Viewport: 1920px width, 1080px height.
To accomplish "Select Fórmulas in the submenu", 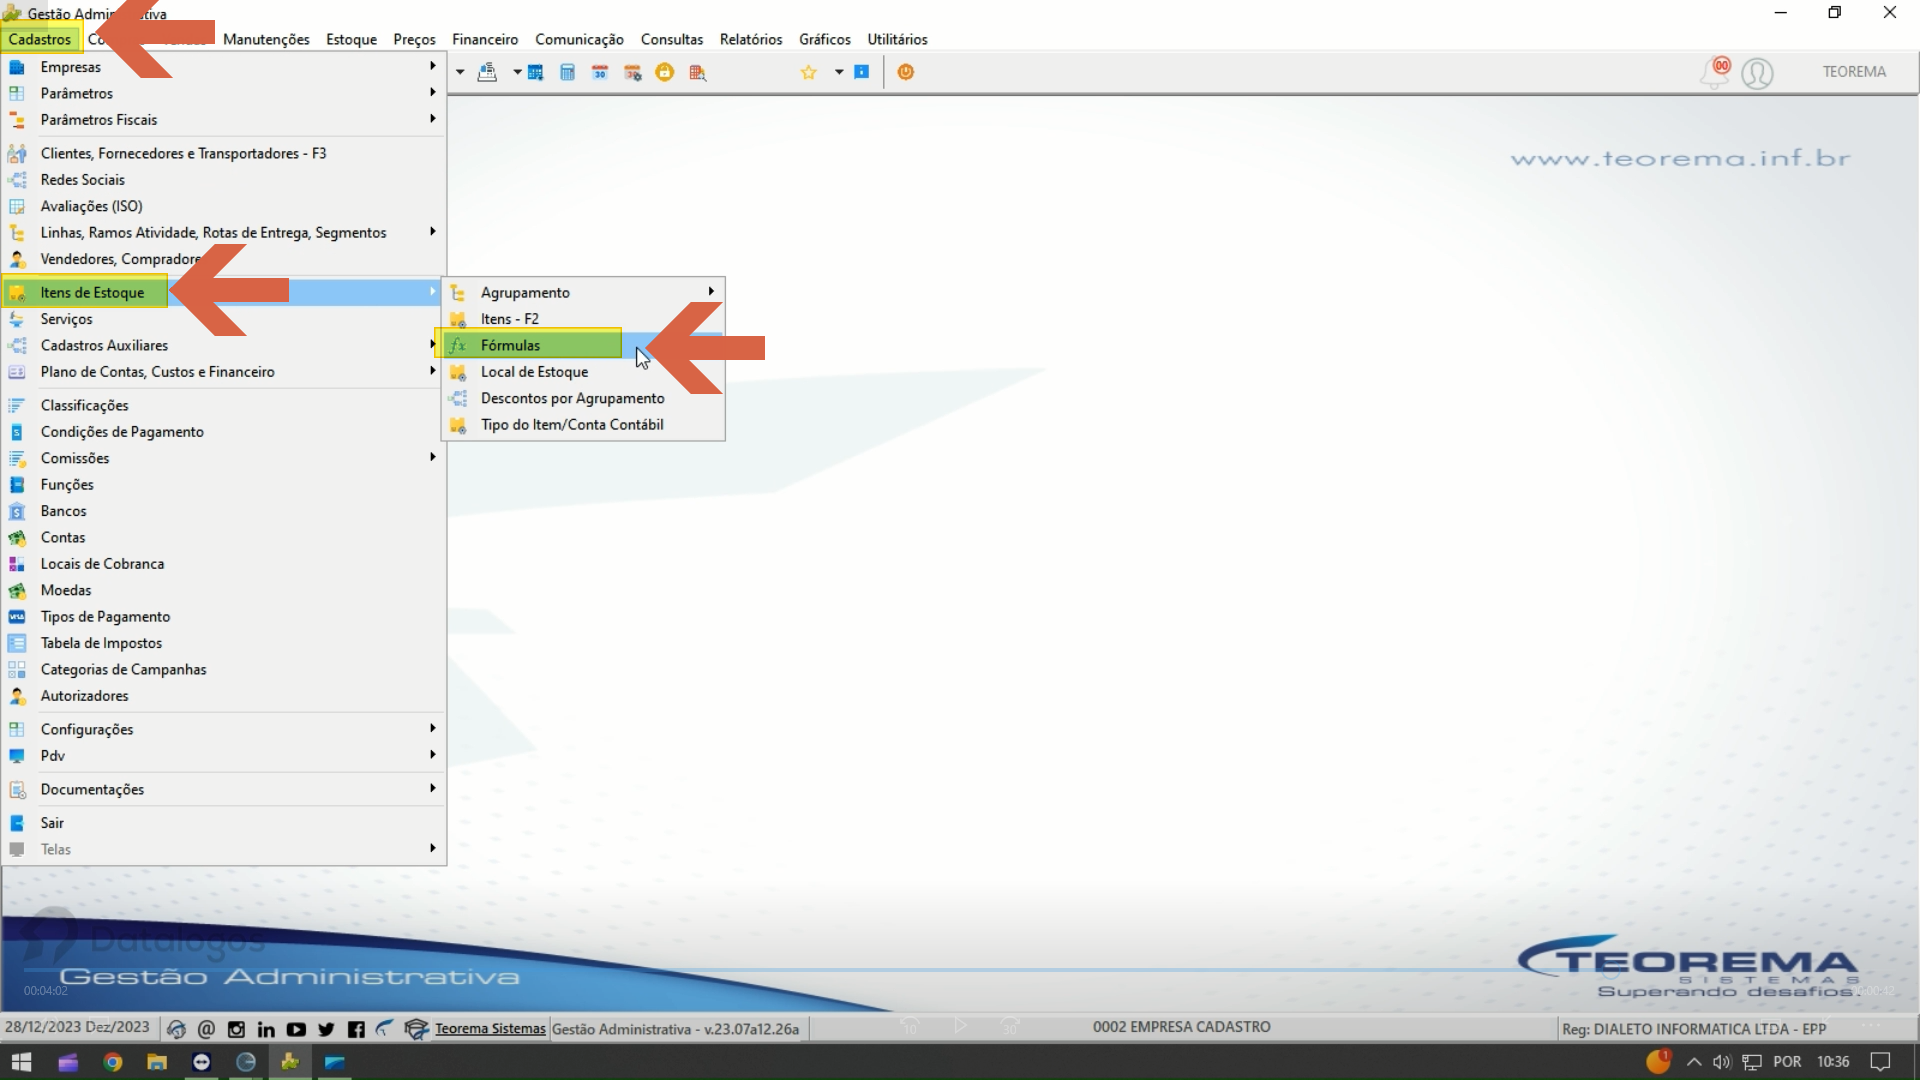I will point(583,345).
